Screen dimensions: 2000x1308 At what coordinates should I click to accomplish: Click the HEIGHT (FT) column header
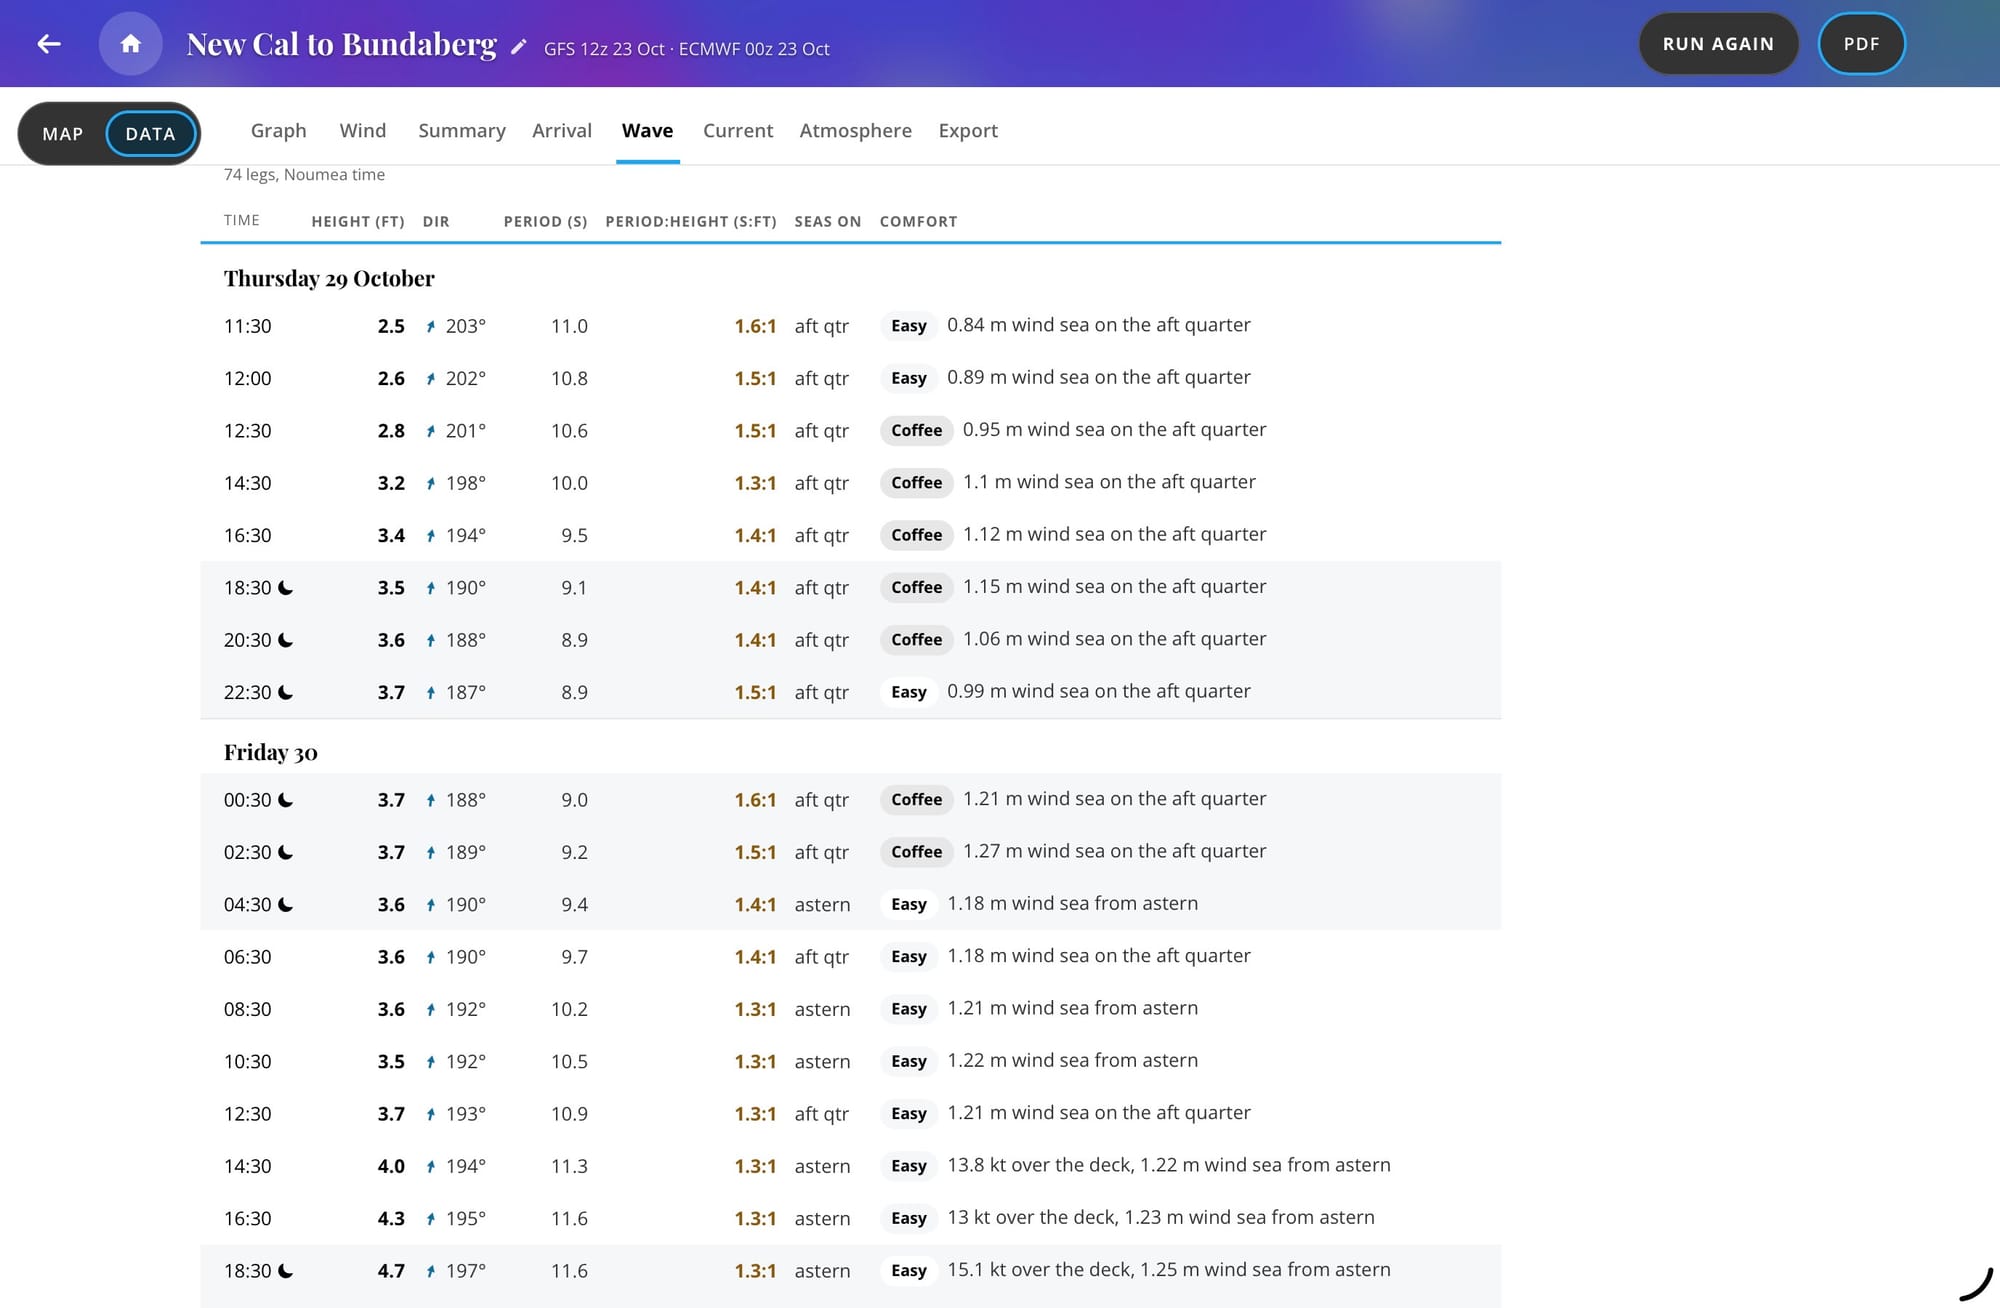point(358,221)
